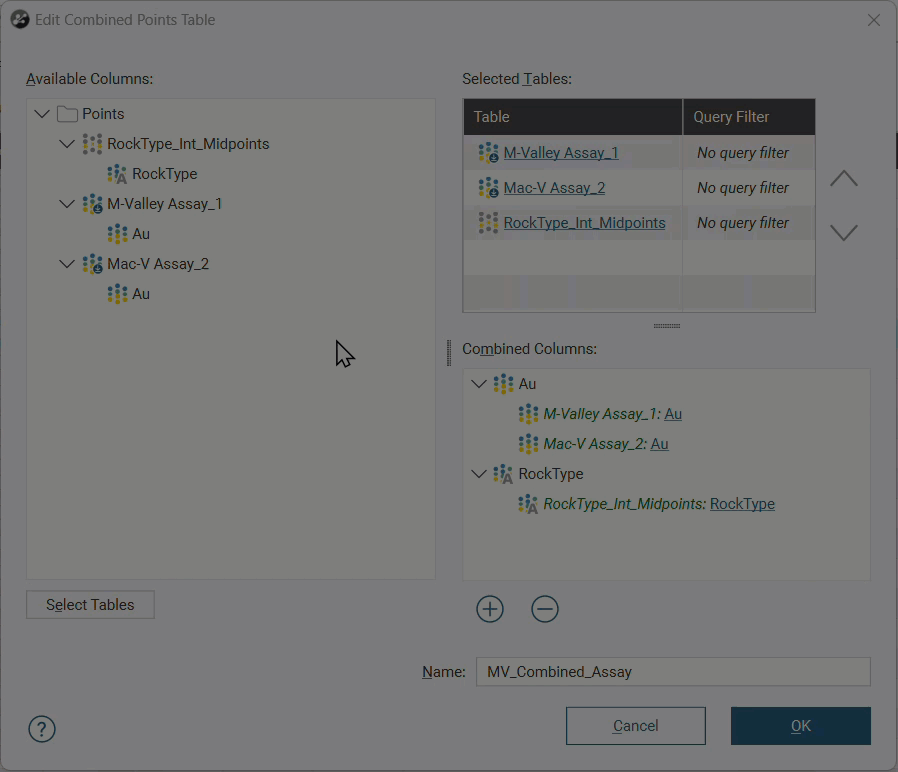
Task: Open help with the question mark icon
Action: [43, 728]
